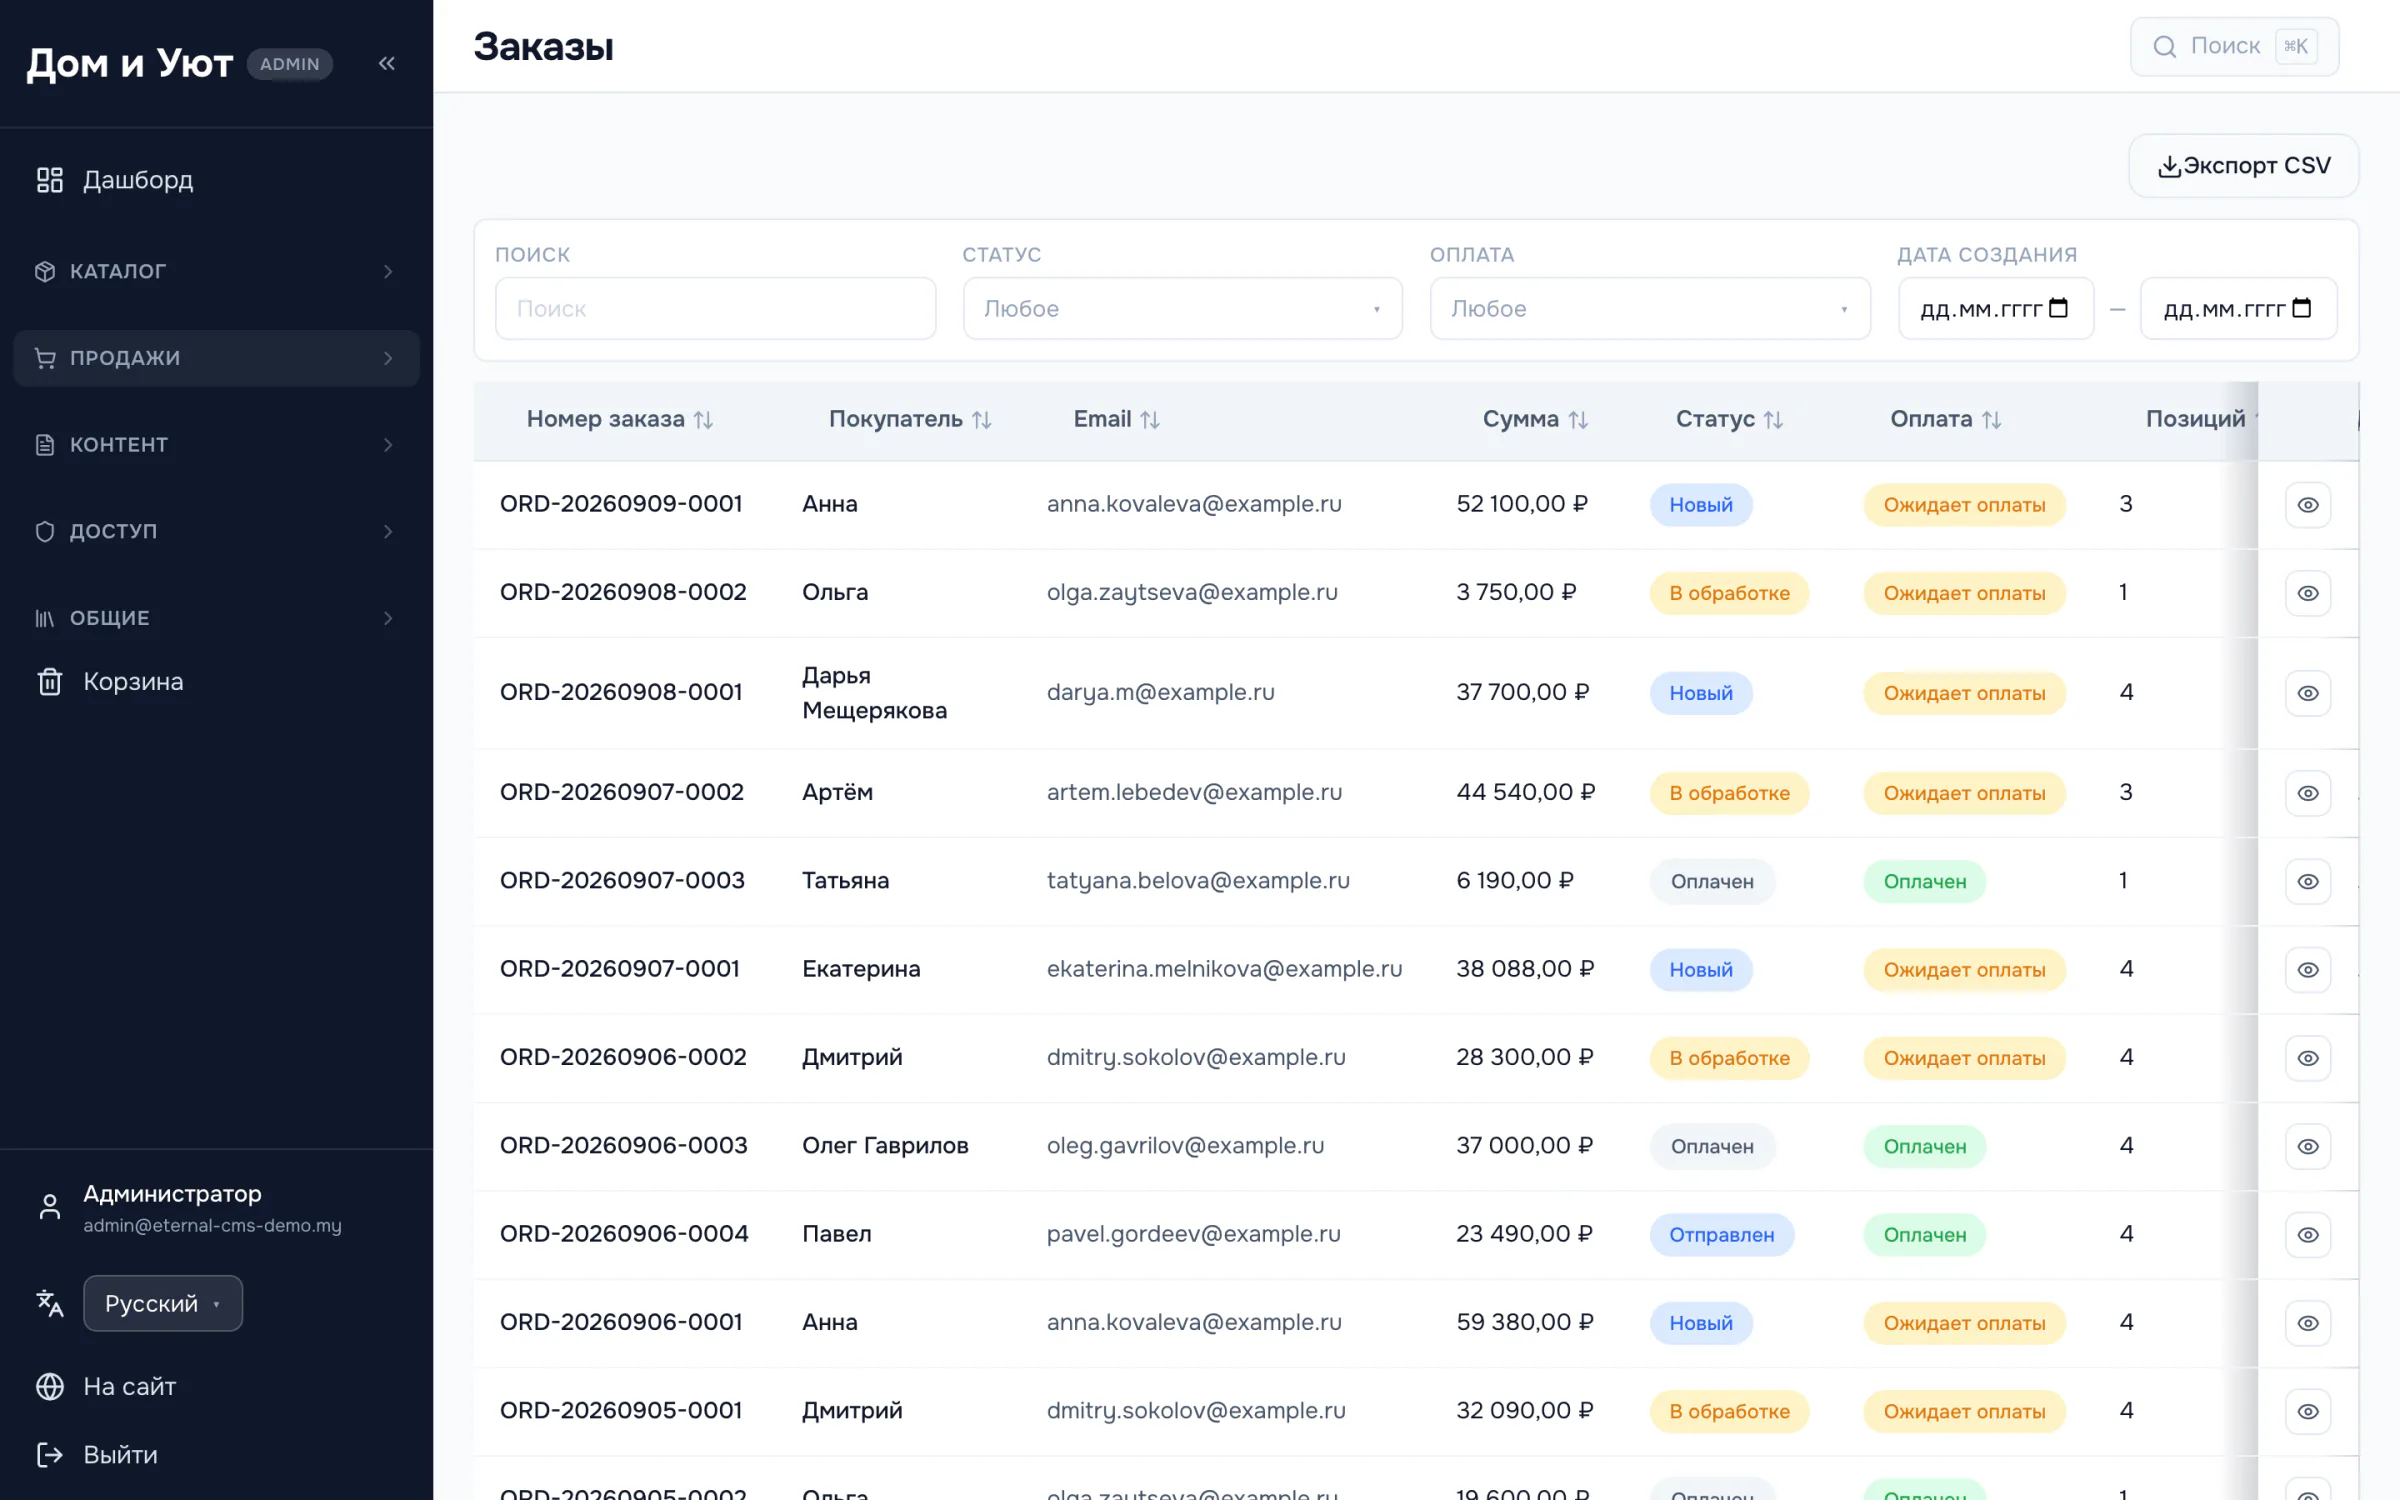
Task: View order ORD-20260906-0004 via eye icon
Action: click(2308, 1235)
